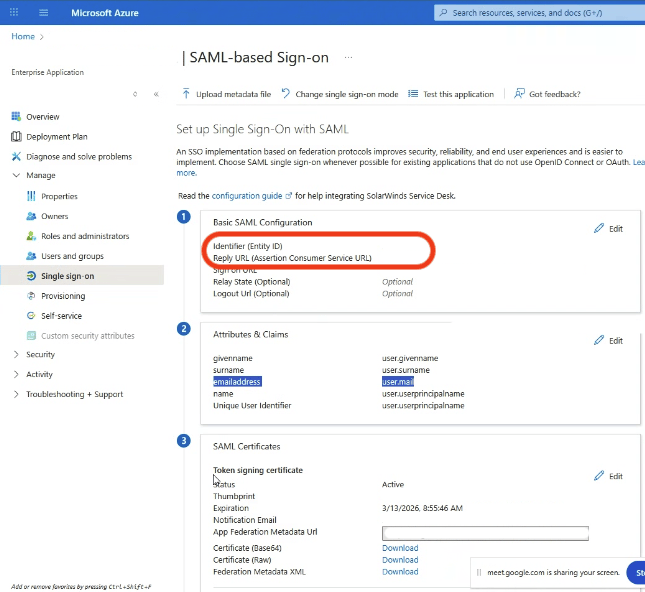This screenshot has height=592, width=645.
Task: Open the Azure waffle apps grid icon
Action: click(x=14, y=12)
